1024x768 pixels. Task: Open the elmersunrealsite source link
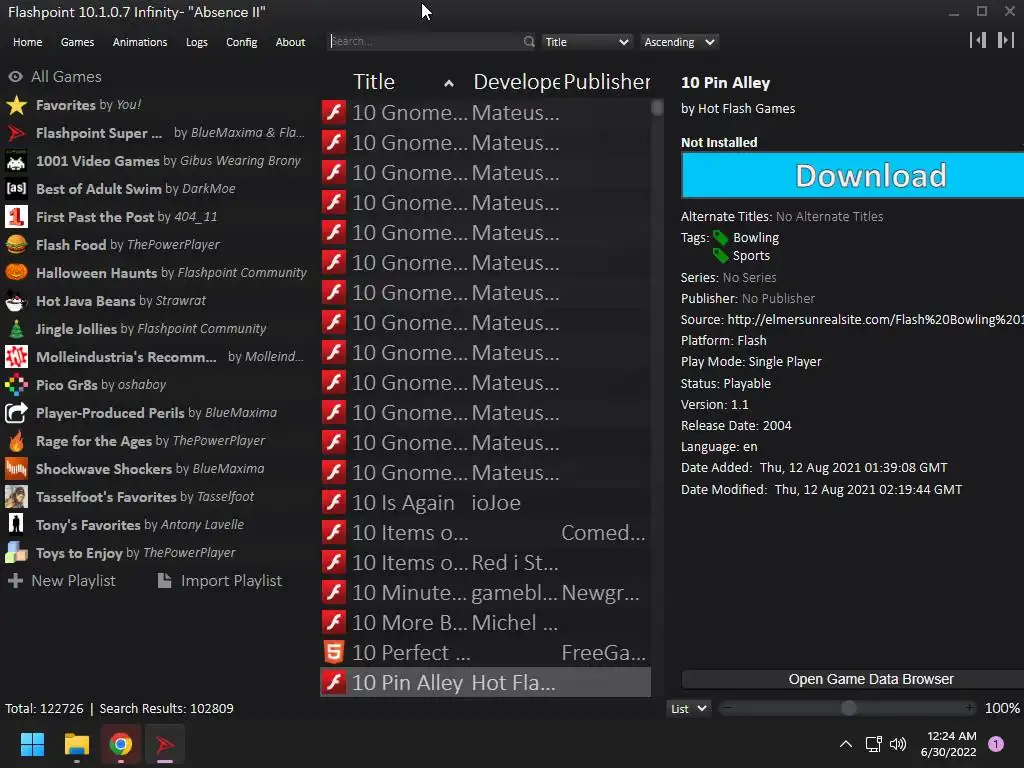(x=875, y=319)
